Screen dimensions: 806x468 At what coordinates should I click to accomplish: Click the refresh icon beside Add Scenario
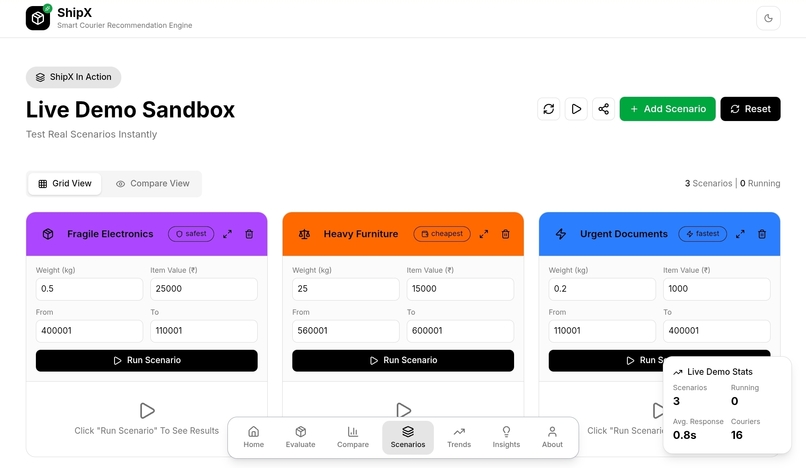548,109
